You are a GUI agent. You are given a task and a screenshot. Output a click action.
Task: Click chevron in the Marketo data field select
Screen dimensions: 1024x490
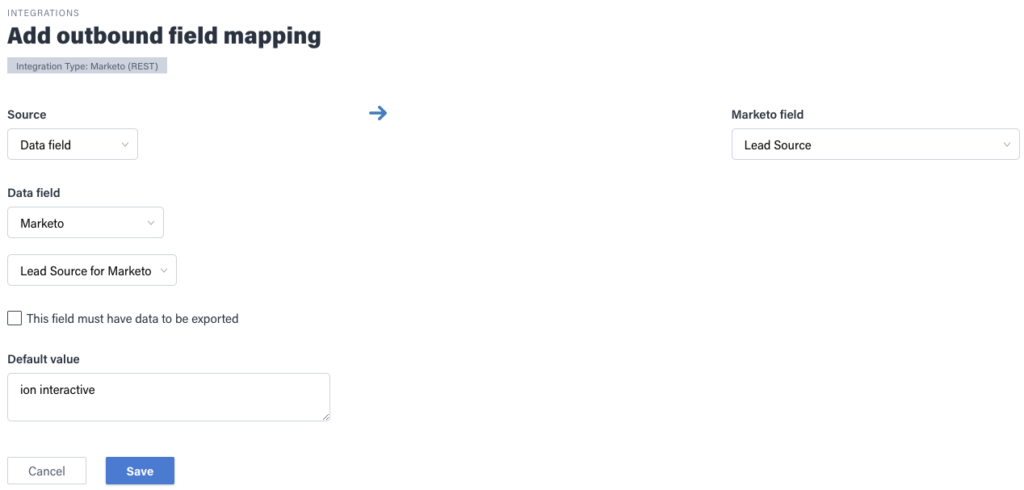coord(150,223)
